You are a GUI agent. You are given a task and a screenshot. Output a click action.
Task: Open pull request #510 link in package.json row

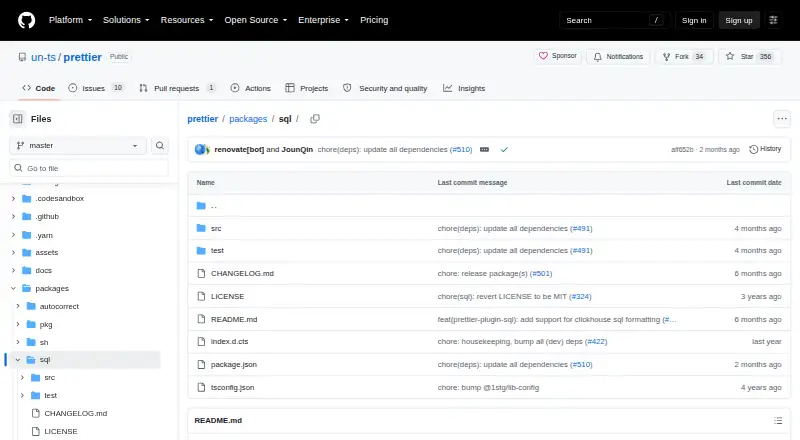click(x=581, y=364)
